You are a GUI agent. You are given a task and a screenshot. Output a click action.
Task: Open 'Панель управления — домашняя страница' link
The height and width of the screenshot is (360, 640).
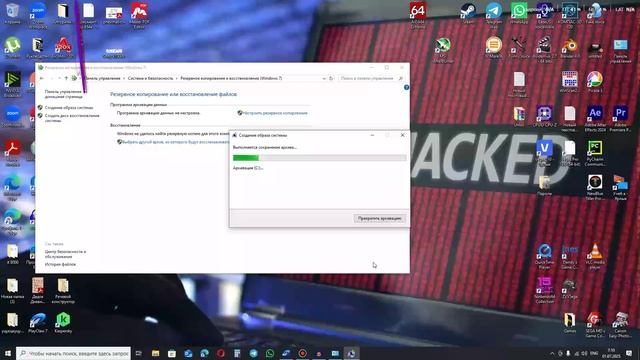tap(64, 94)
